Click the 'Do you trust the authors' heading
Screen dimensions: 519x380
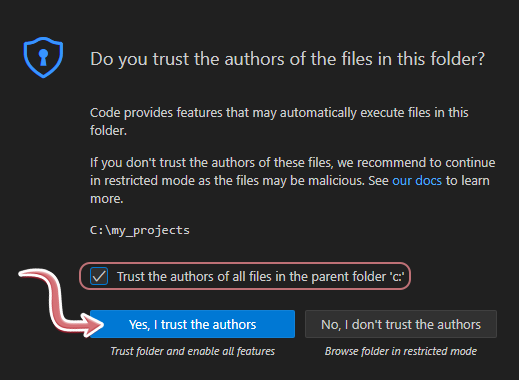click(287, 59)
